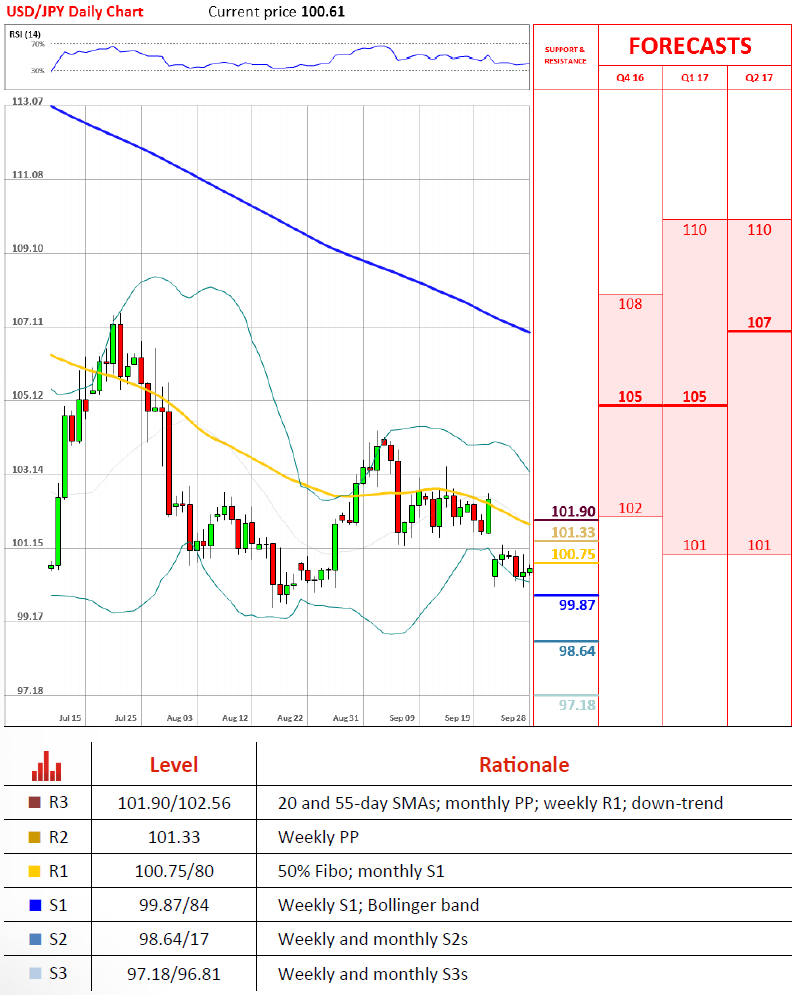Click the 98.64/17 level cell

tap(174, 939)
